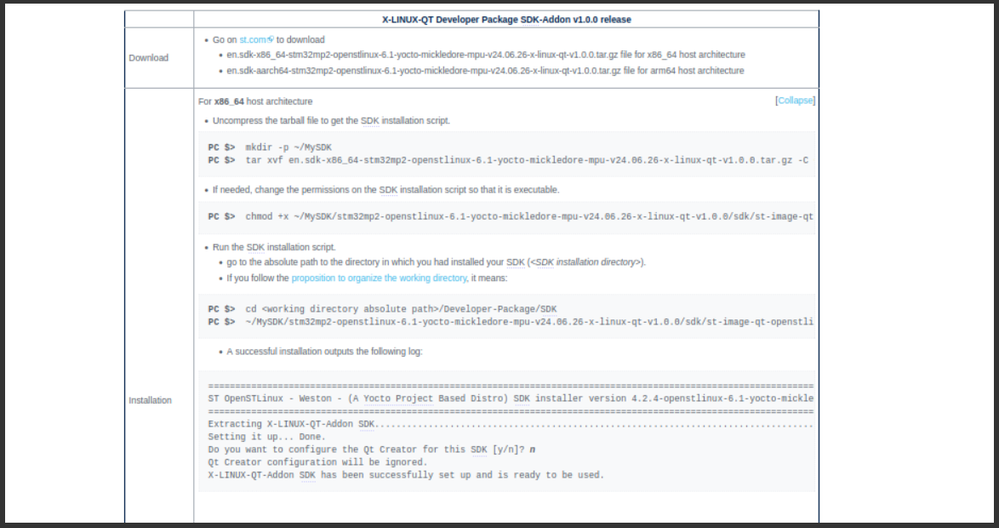The height and width of the screenshot is (528, 999).
Task: Collapse the x86_64 host architecture section
Action: [x=795, y=101]
